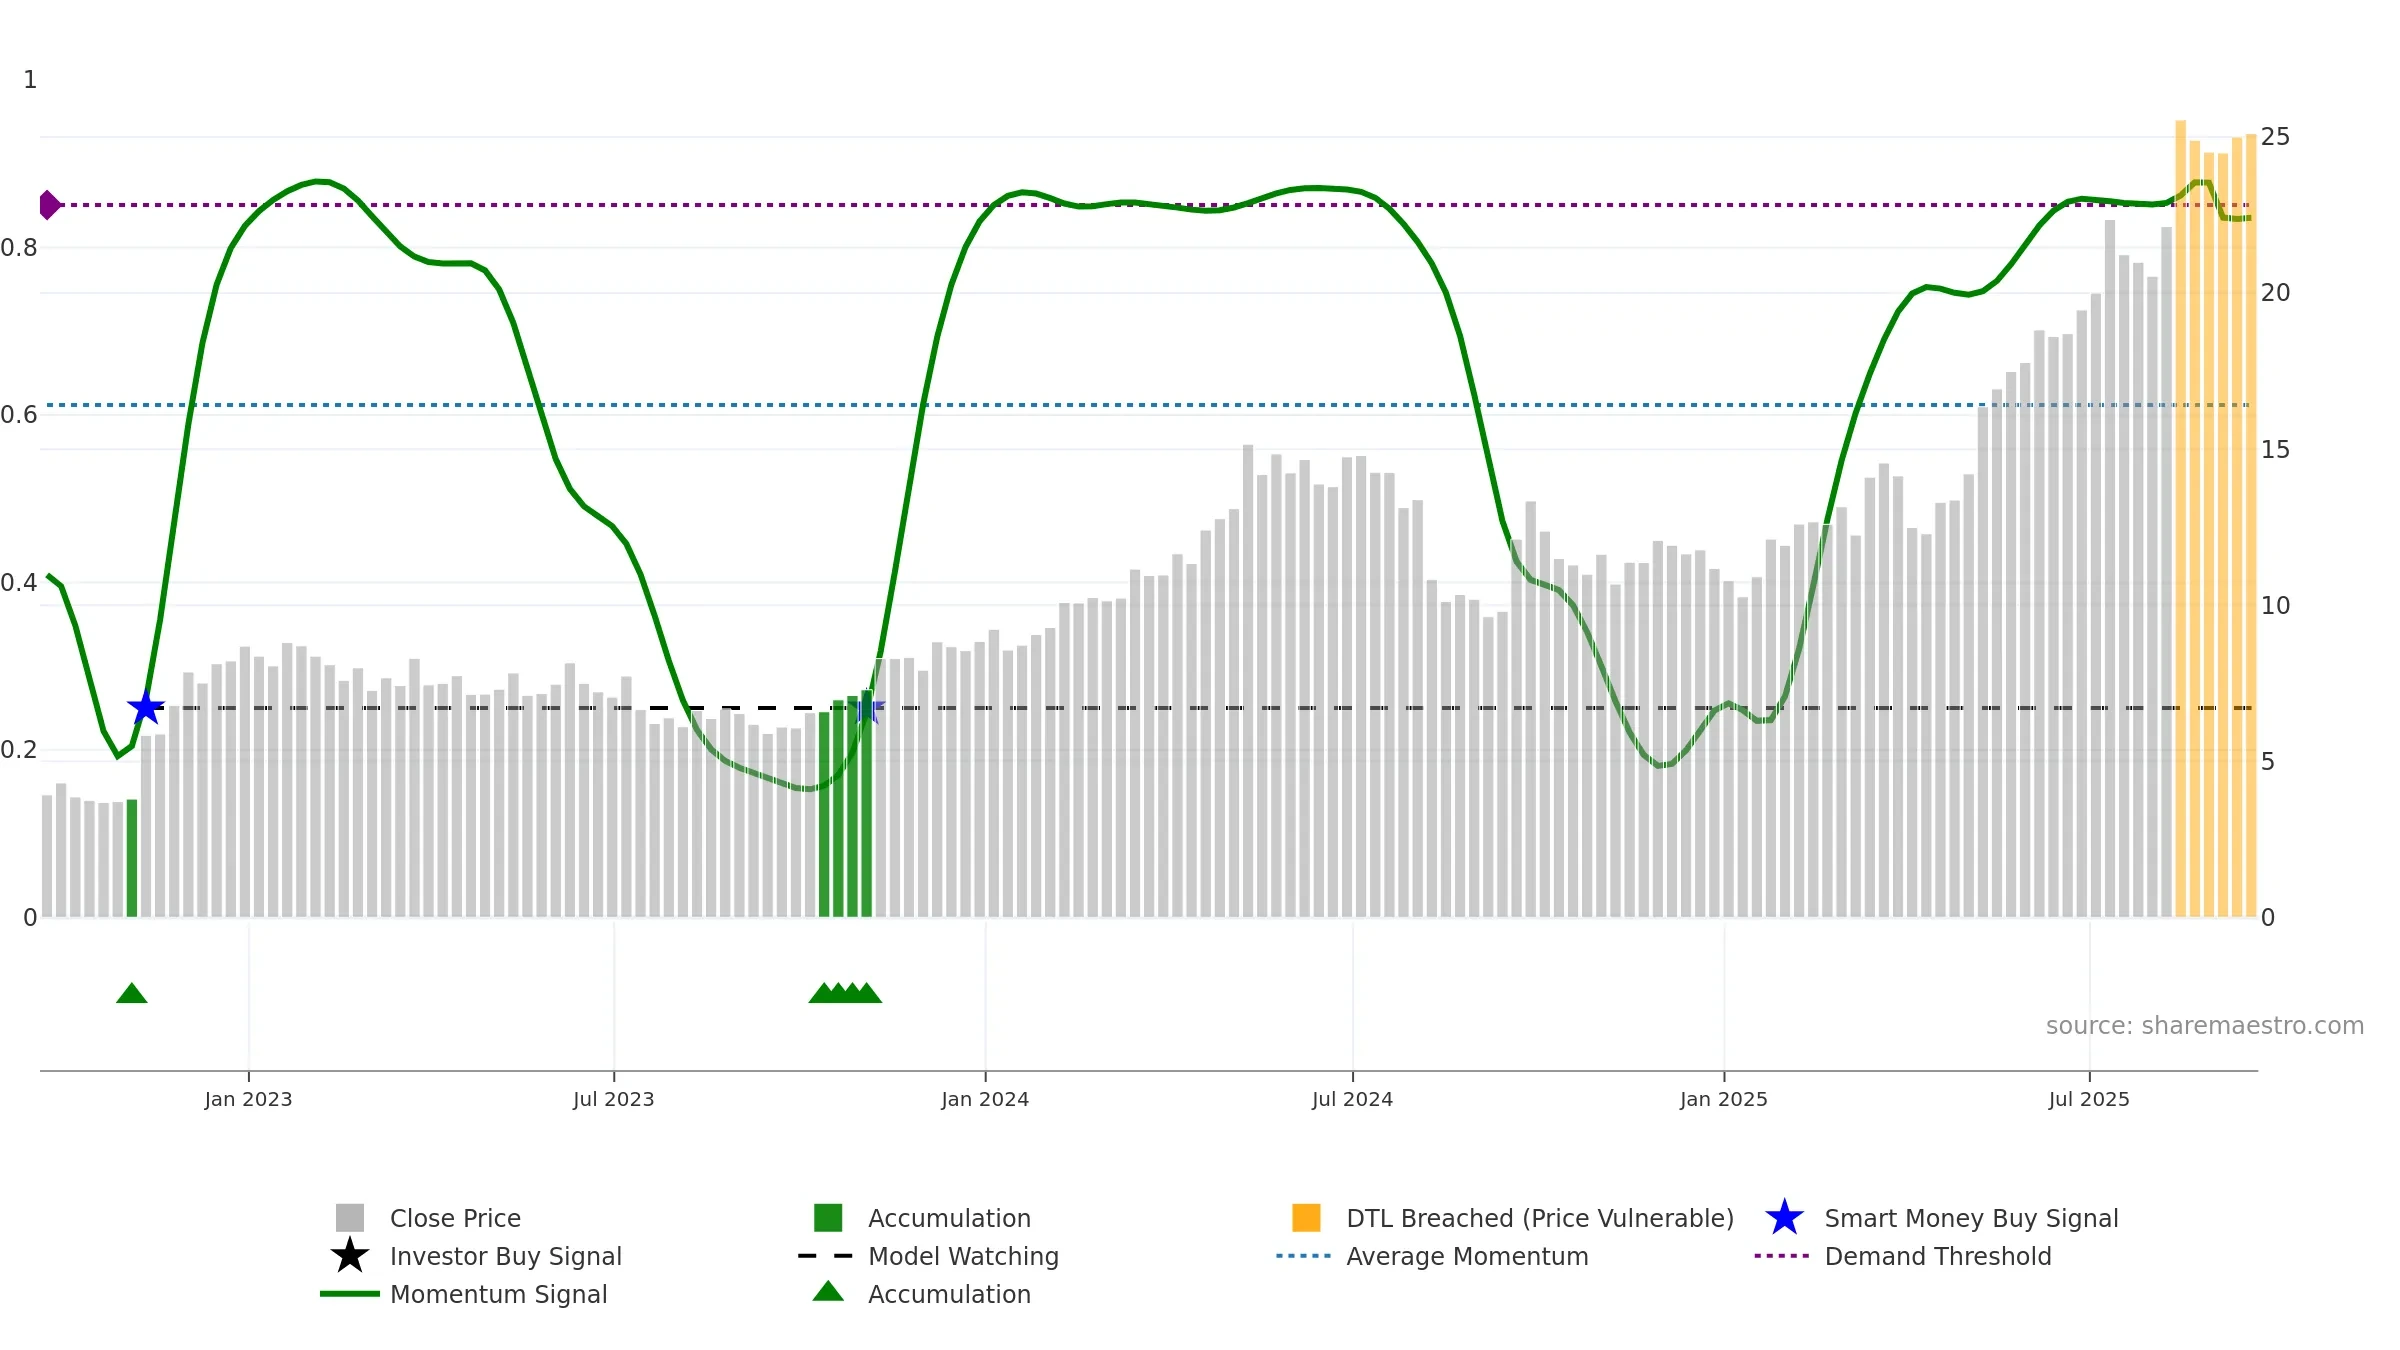2400x1350 pixels.
Task: Toggle the Investor Buy Signal legend label
Action: (506, 1256)
